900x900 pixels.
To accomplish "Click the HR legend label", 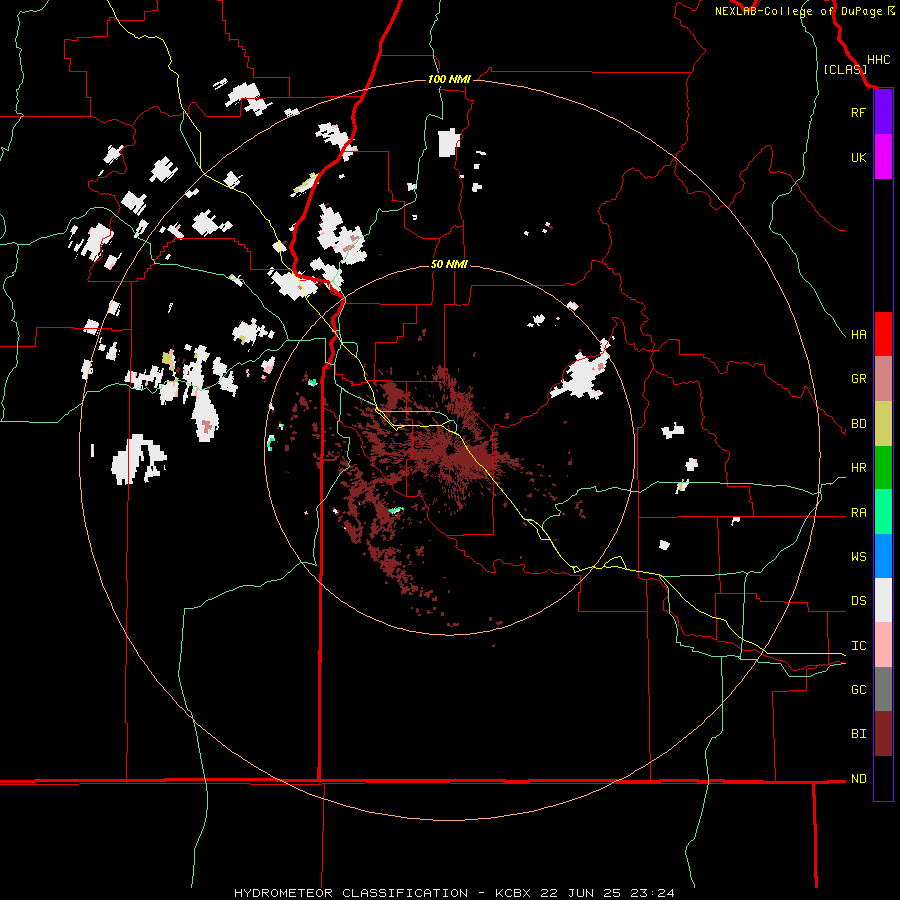I will coord(859,468).
